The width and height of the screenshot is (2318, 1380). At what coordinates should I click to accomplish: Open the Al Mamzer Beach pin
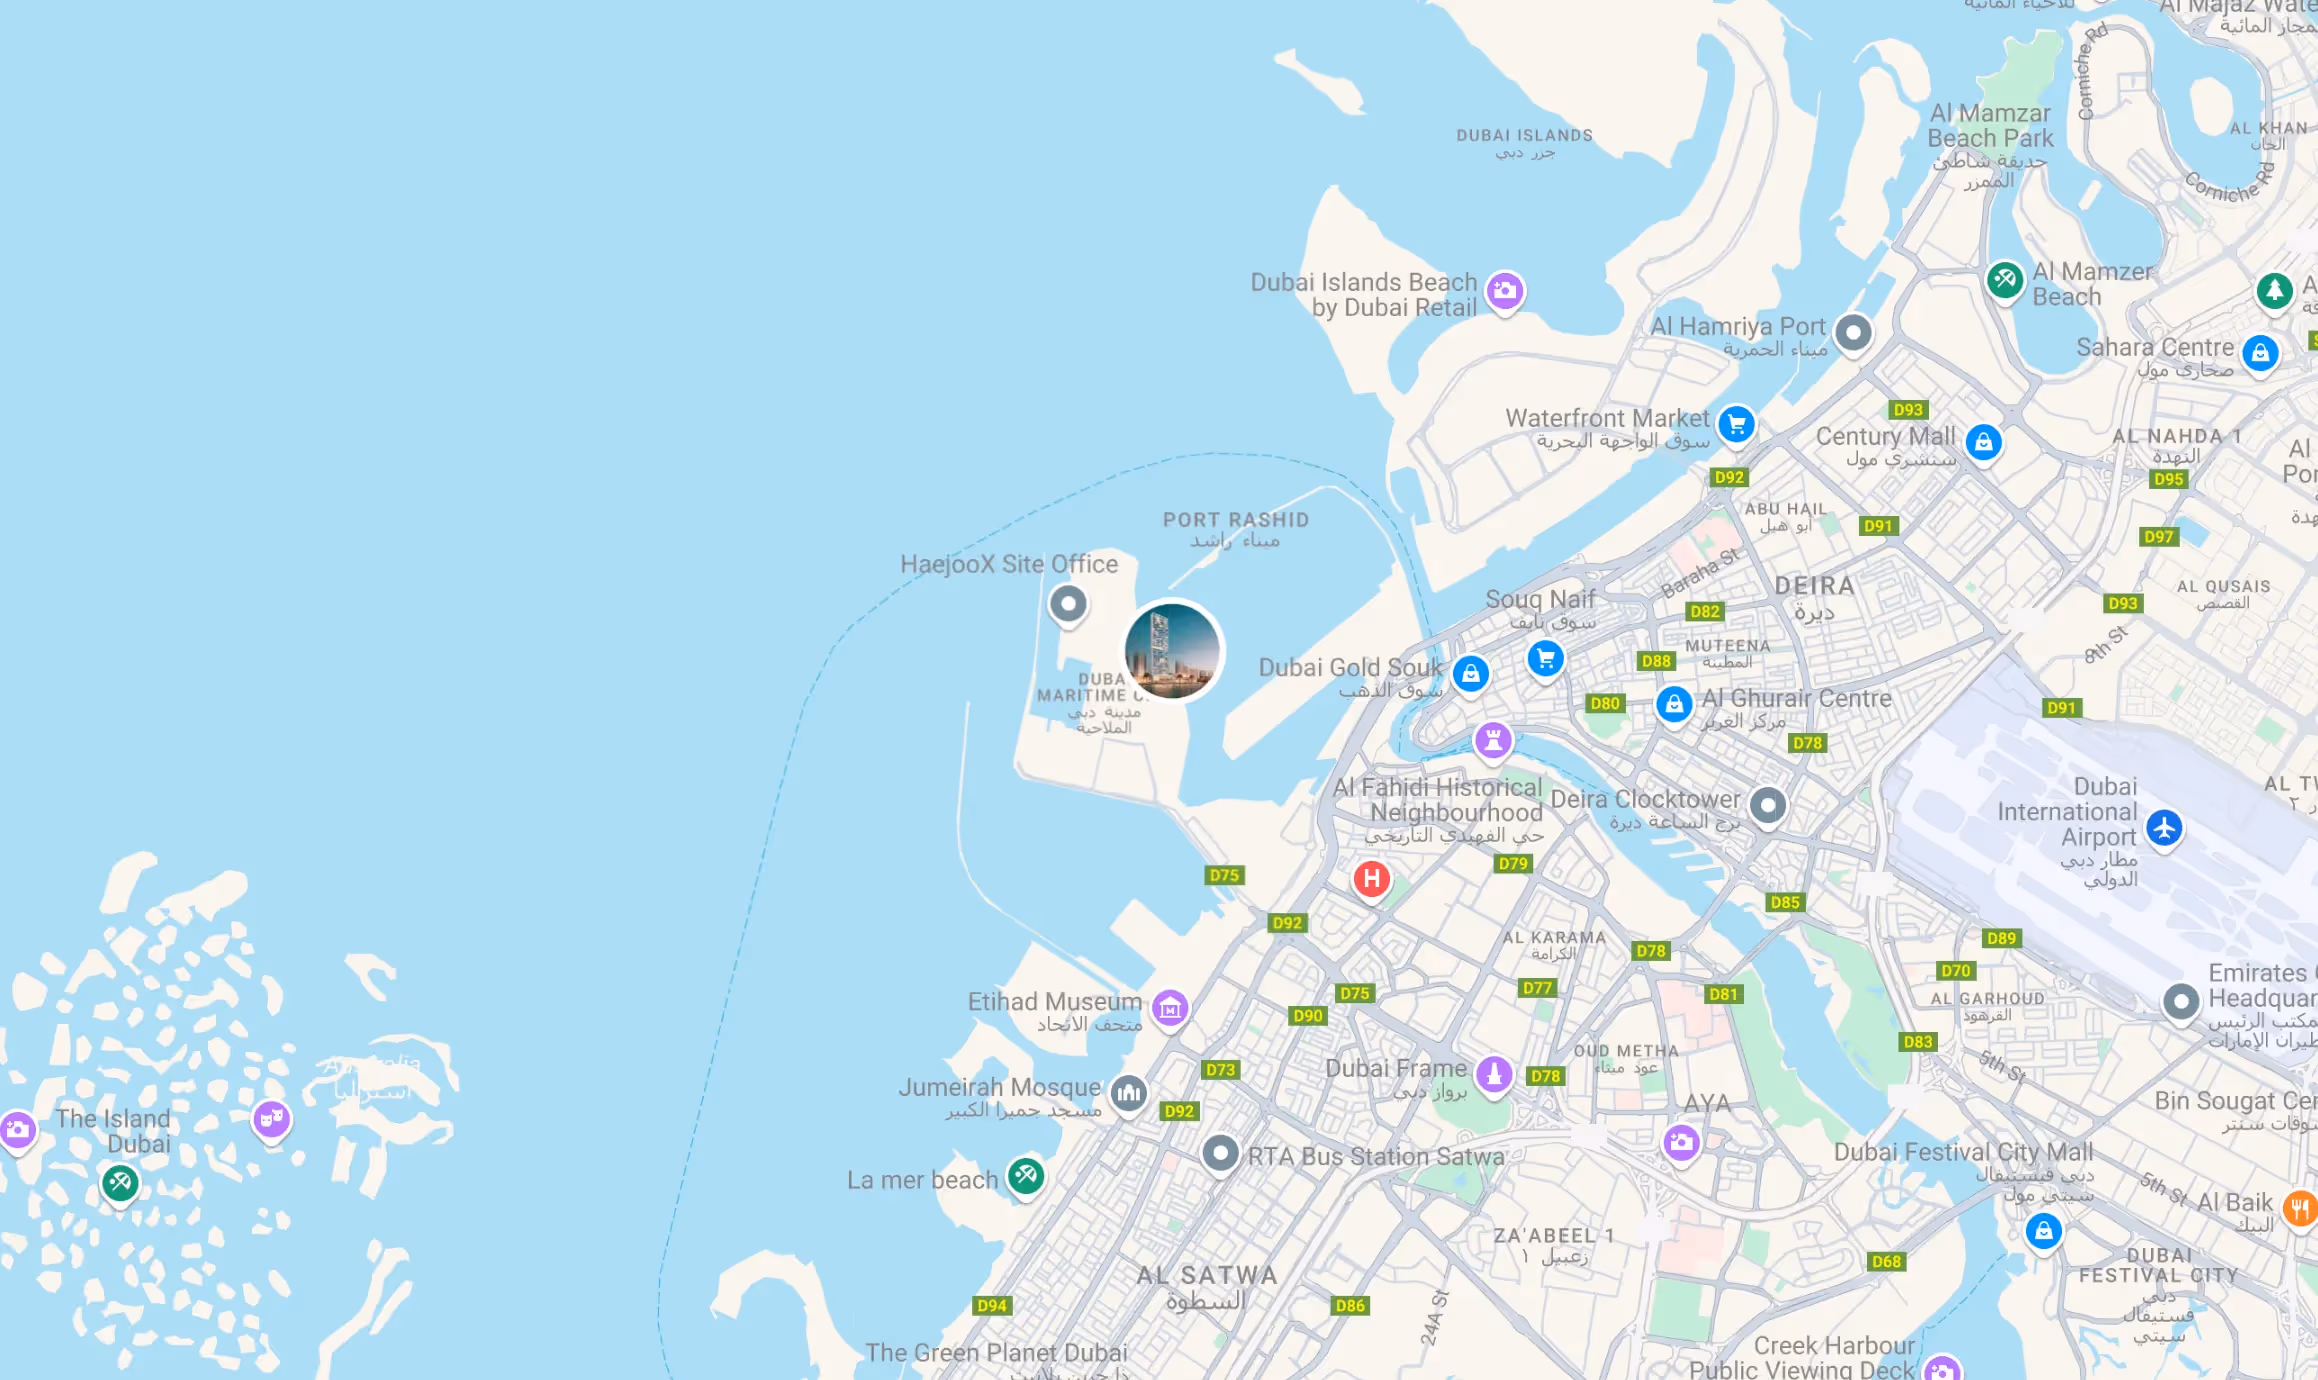2005,280
